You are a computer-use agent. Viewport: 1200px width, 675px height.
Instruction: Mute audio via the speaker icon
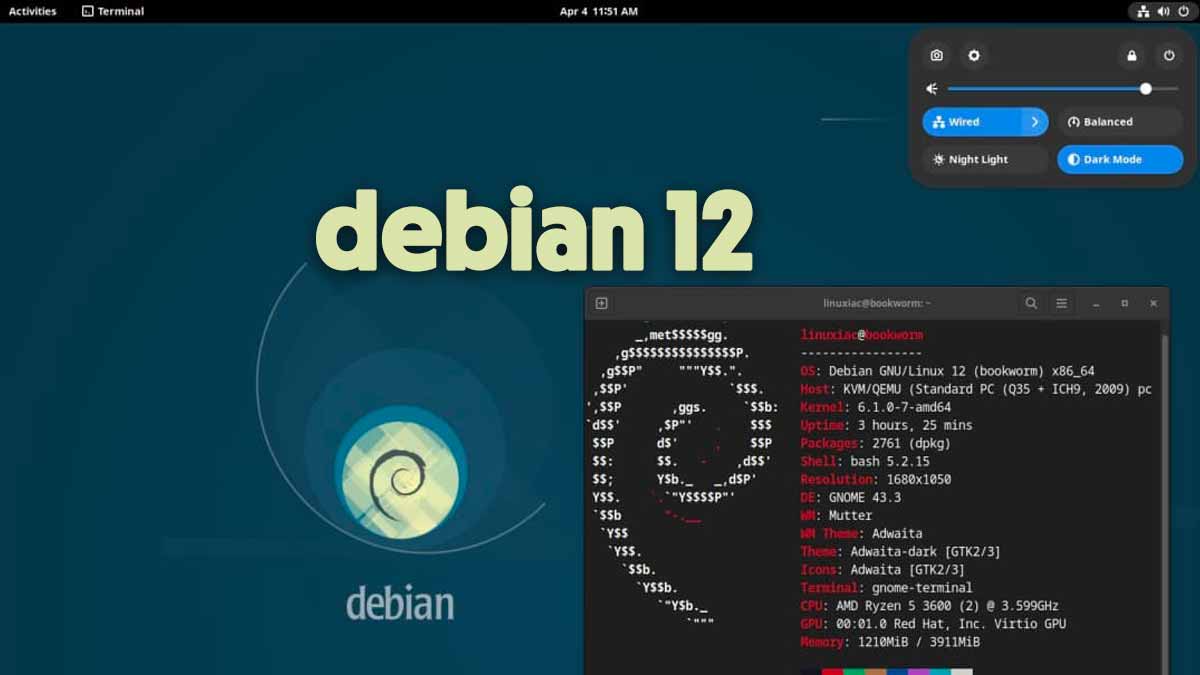[x=931, y=88]
